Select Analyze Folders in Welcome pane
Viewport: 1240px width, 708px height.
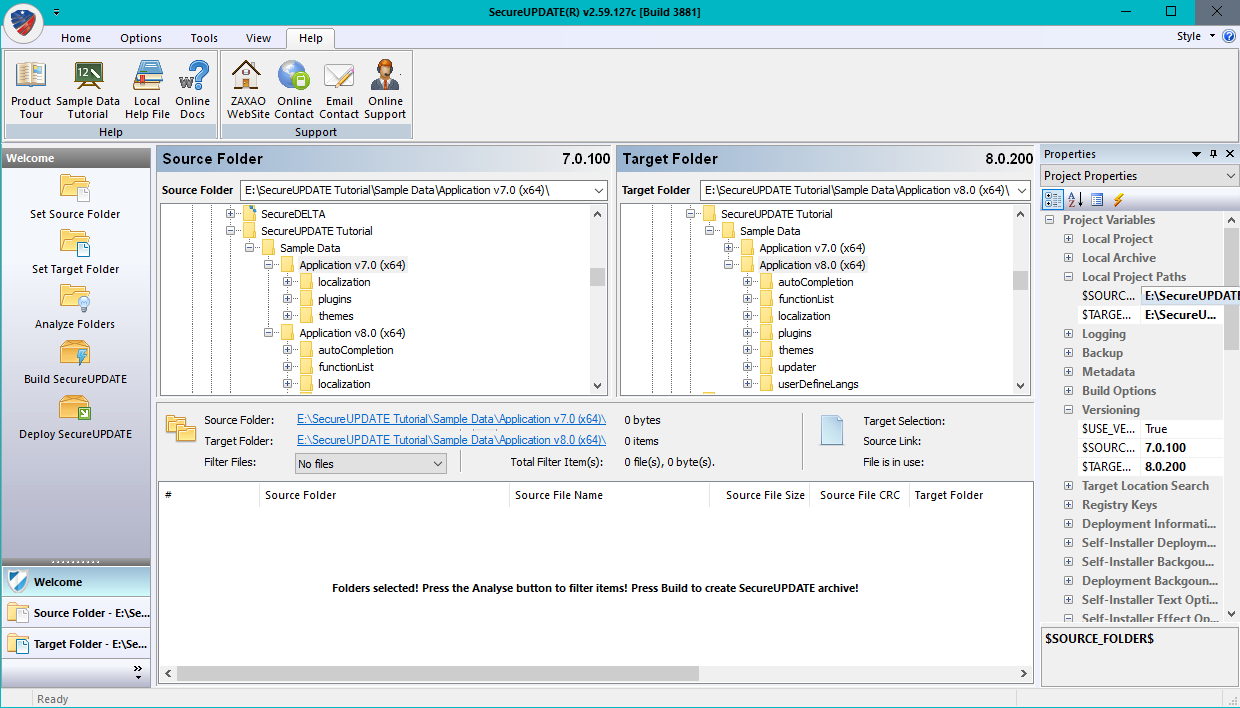click(x=75, y=307)
